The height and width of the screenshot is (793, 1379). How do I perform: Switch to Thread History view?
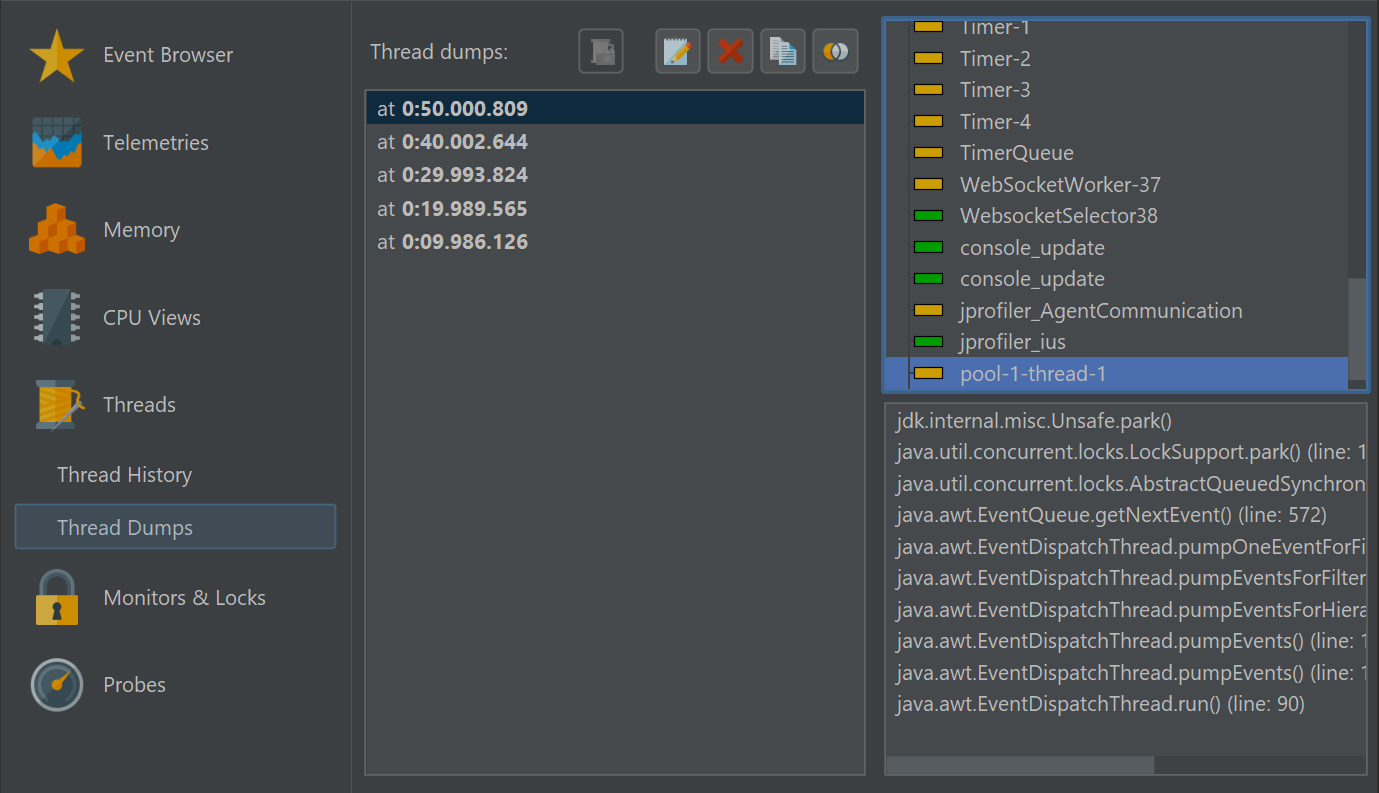coord(124,475)
